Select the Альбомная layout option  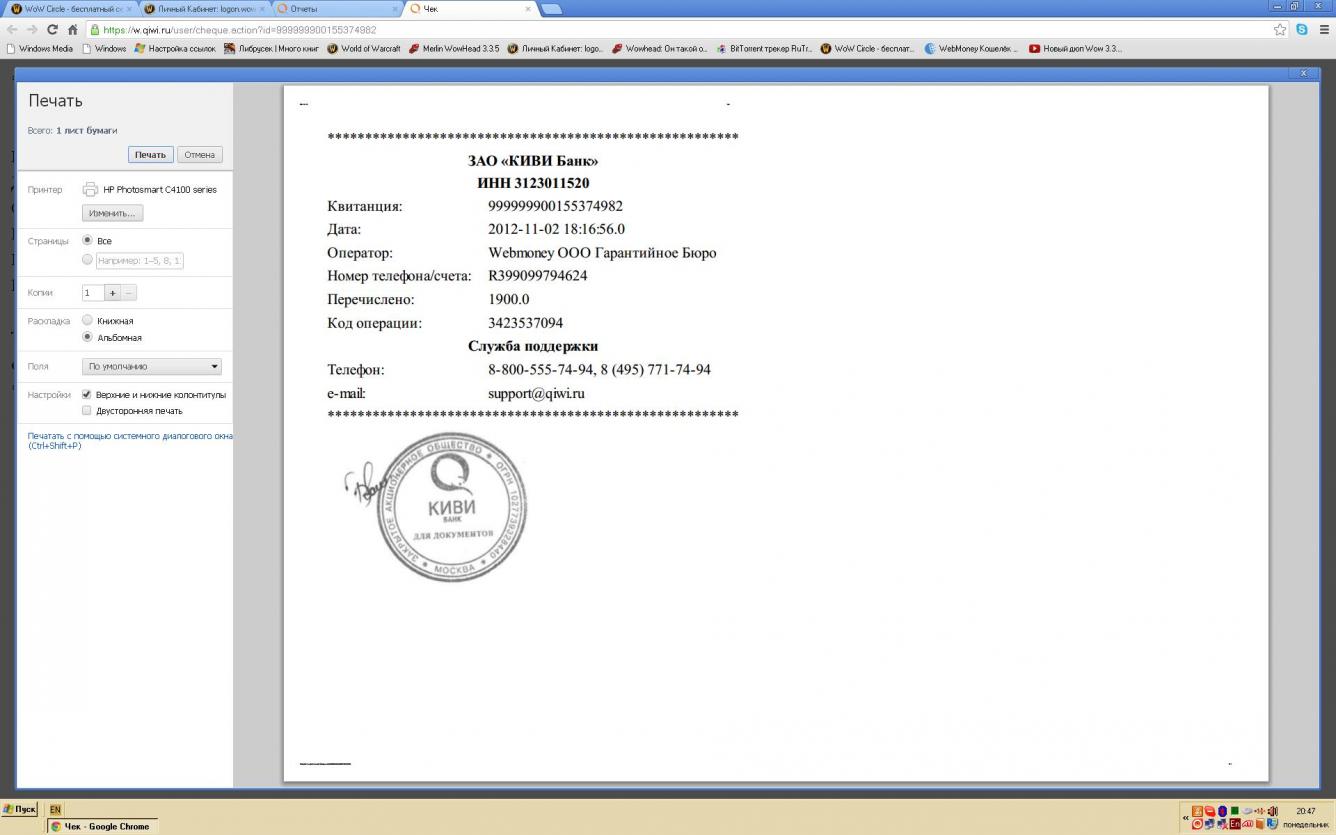click(87, 337)
